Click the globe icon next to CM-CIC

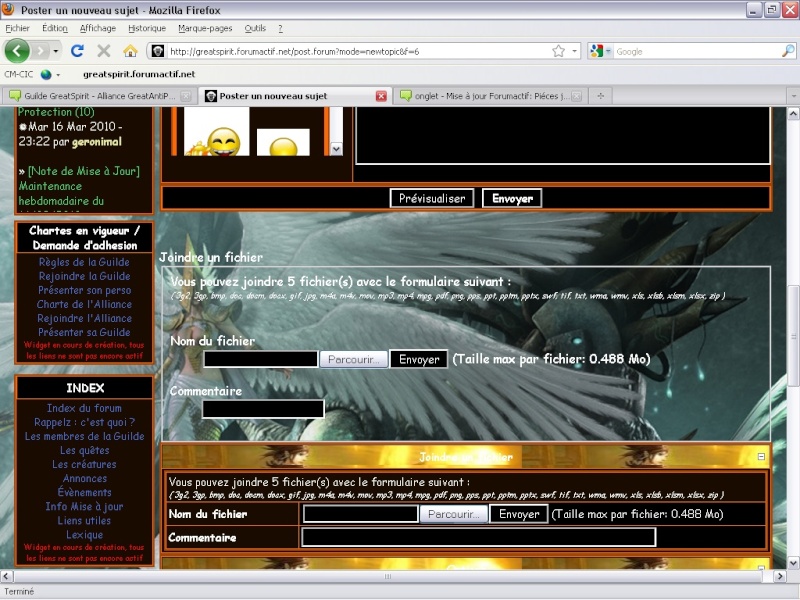coord(46,74)
